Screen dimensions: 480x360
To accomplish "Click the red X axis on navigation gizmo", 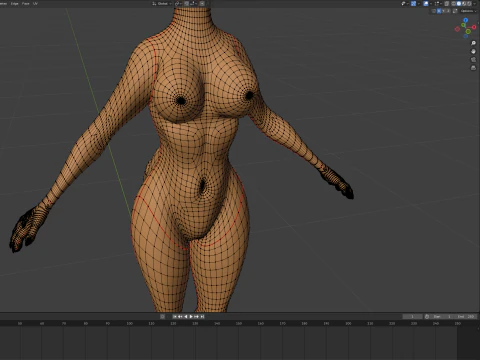I will [x=474, y=27].
